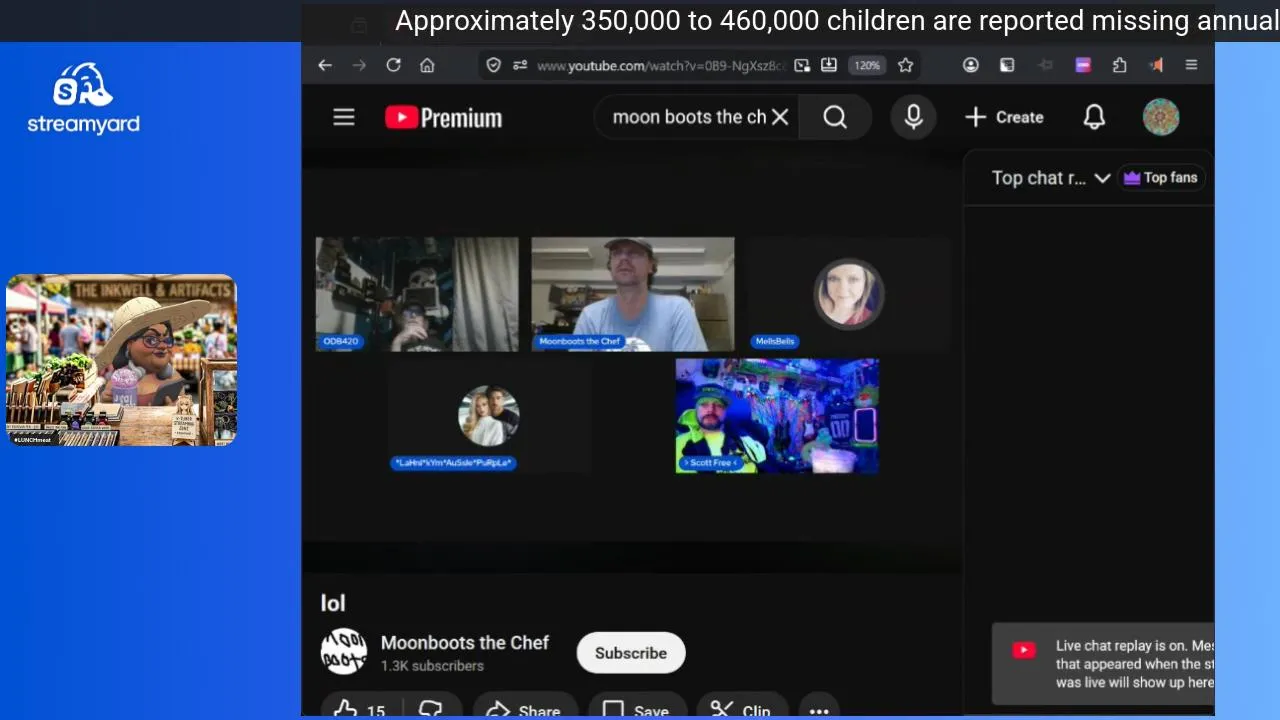Toggle picture-in-picture icon in address bar
This screenshot has height=720, width=1280.
(x=802, y=65)
